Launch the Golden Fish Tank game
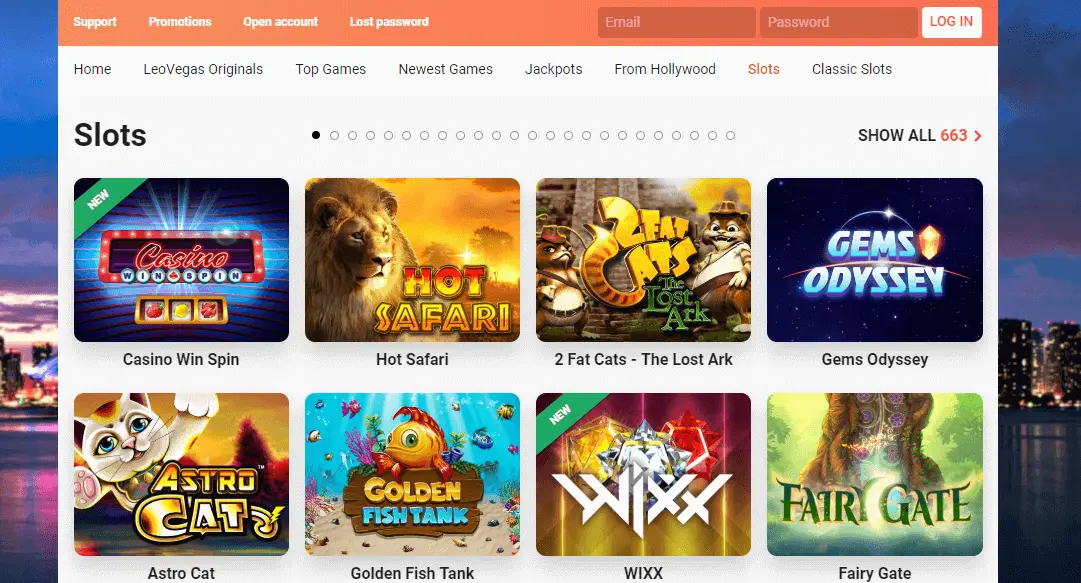The height and width of the screenshot is (583, 1081). click(x=412, y=474)
